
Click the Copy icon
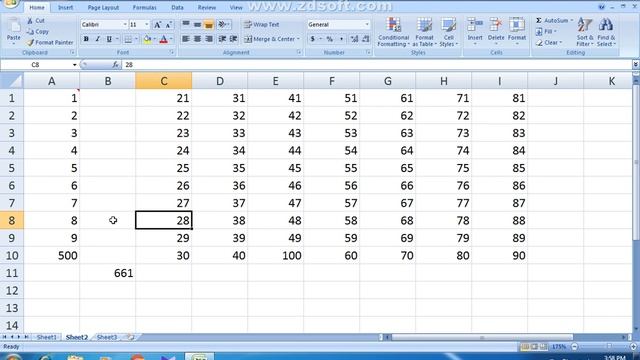coord(30,31)
